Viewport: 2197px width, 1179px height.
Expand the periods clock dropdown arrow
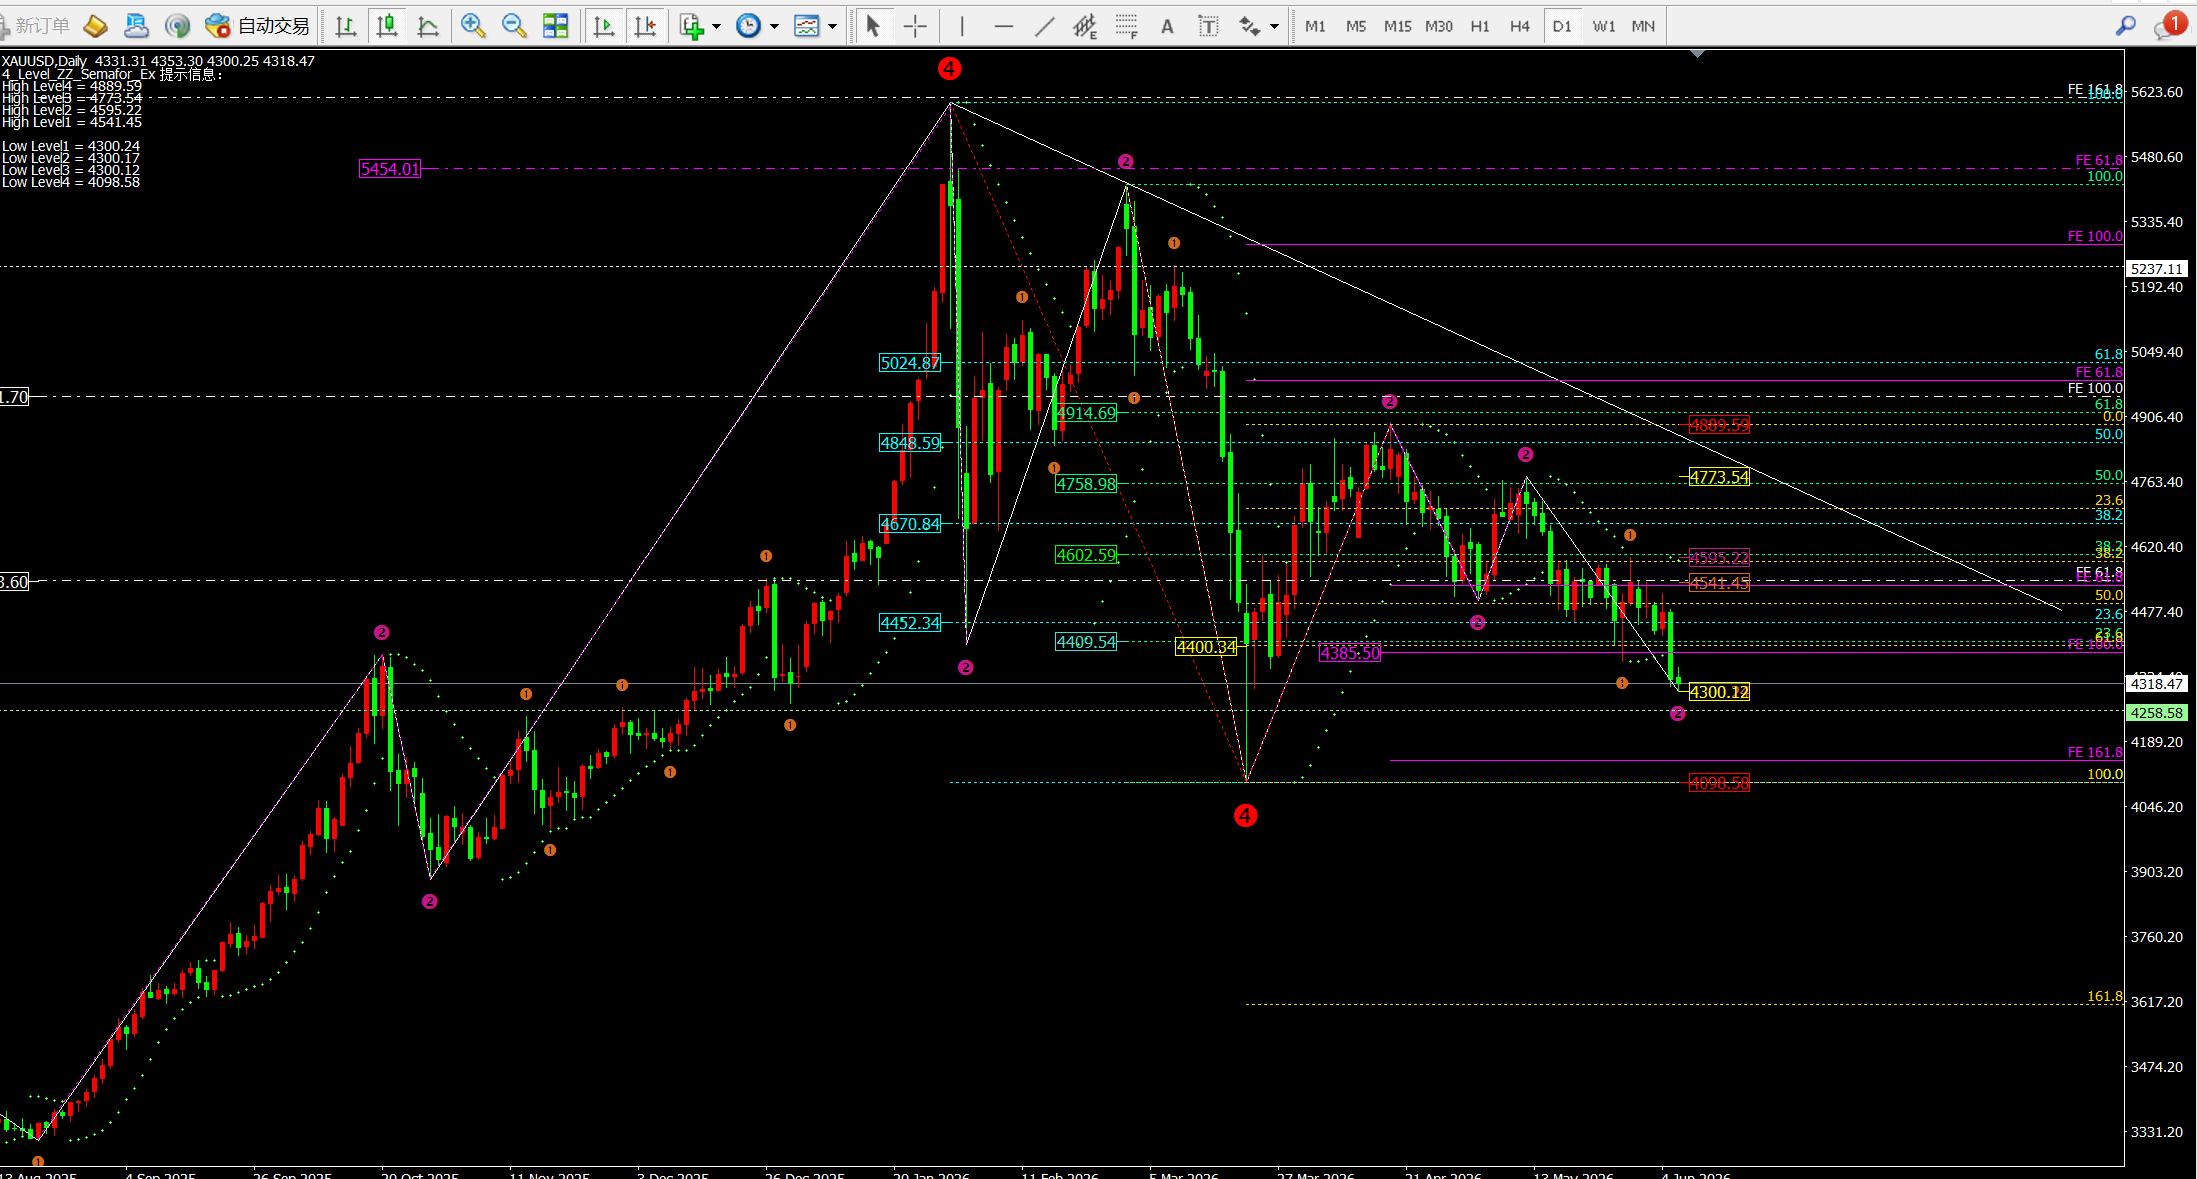tap(774, 26)
